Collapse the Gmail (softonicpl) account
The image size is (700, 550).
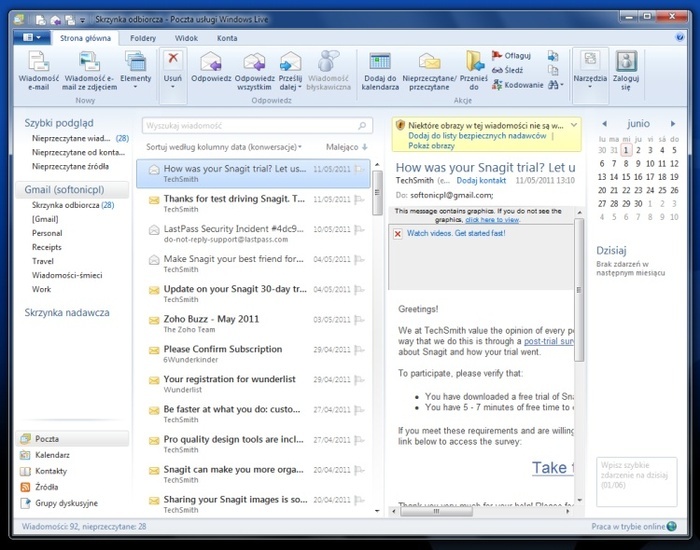point(72,190)
